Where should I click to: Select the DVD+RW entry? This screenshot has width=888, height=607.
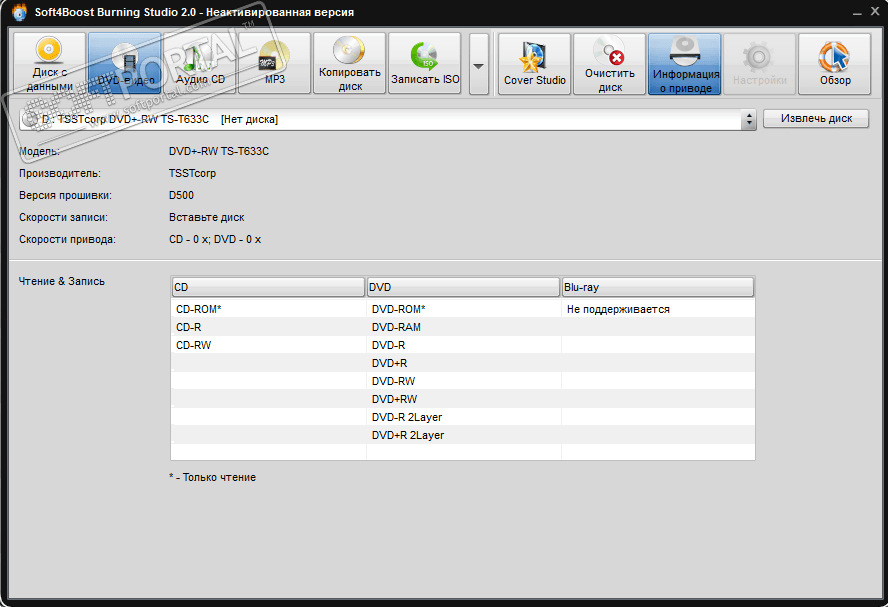(395, 399)
